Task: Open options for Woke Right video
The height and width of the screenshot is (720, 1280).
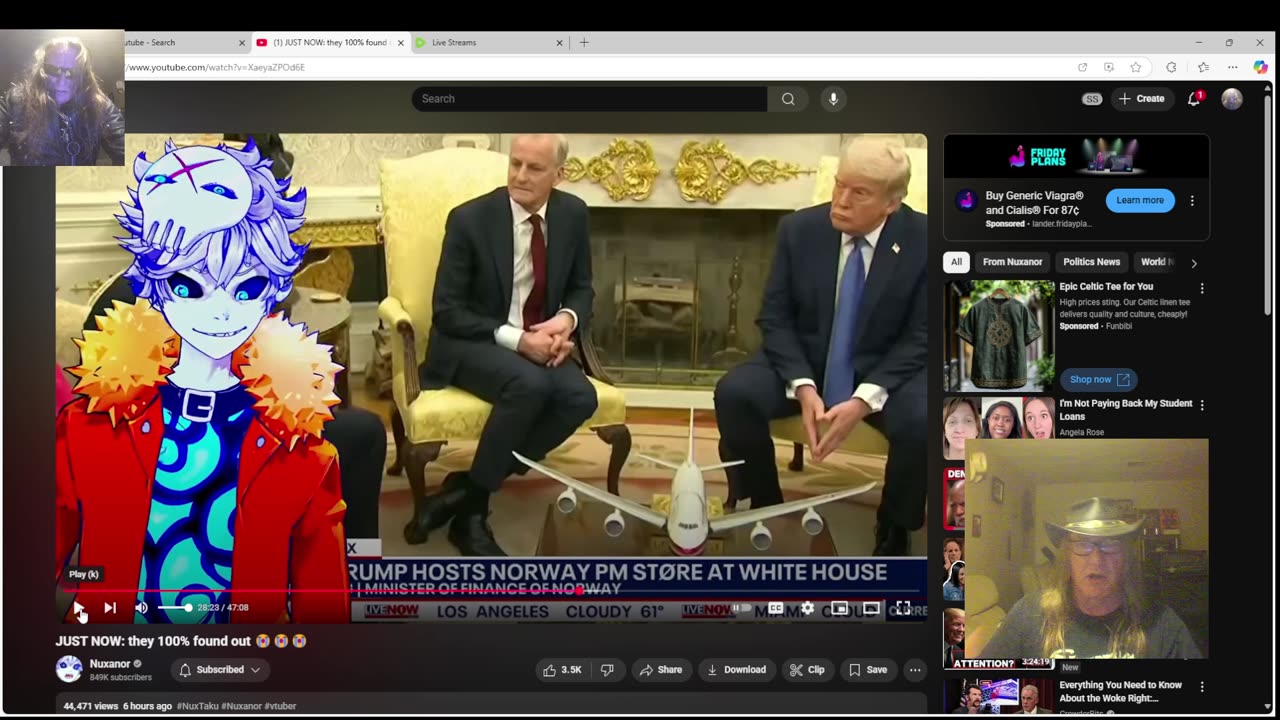Action: pos(1202,687)
